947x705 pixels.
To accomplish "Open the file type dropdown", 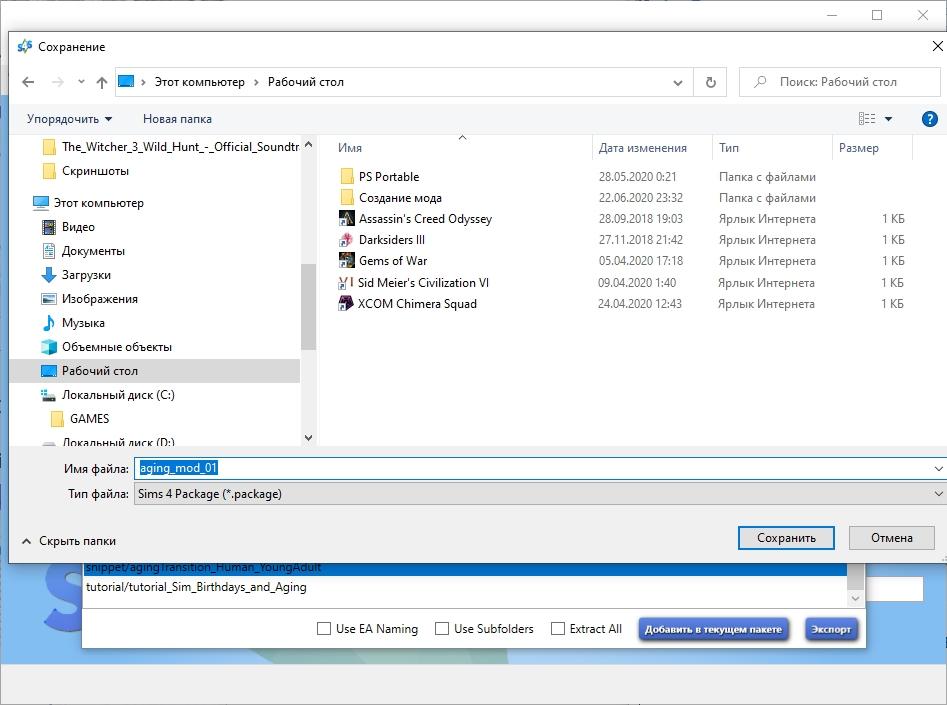I will pyautogui.click(x=938, y=494).
